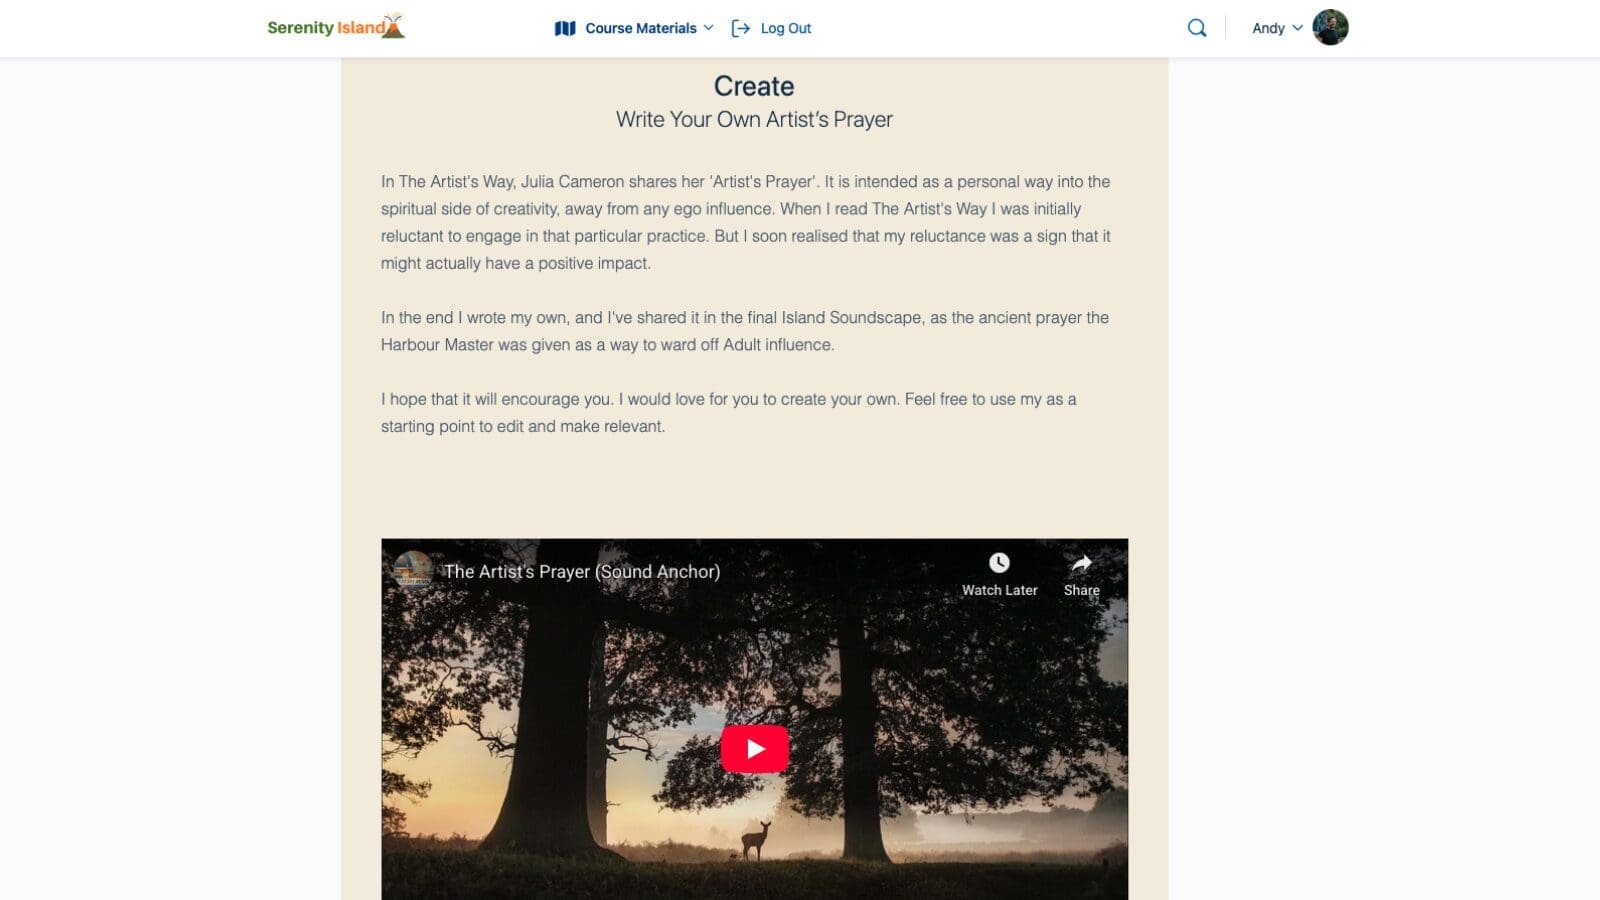The height and width of the screenshot is (900, 1600).
Task: Open Andy's profile avatar picture
Action: [1330, 27]
